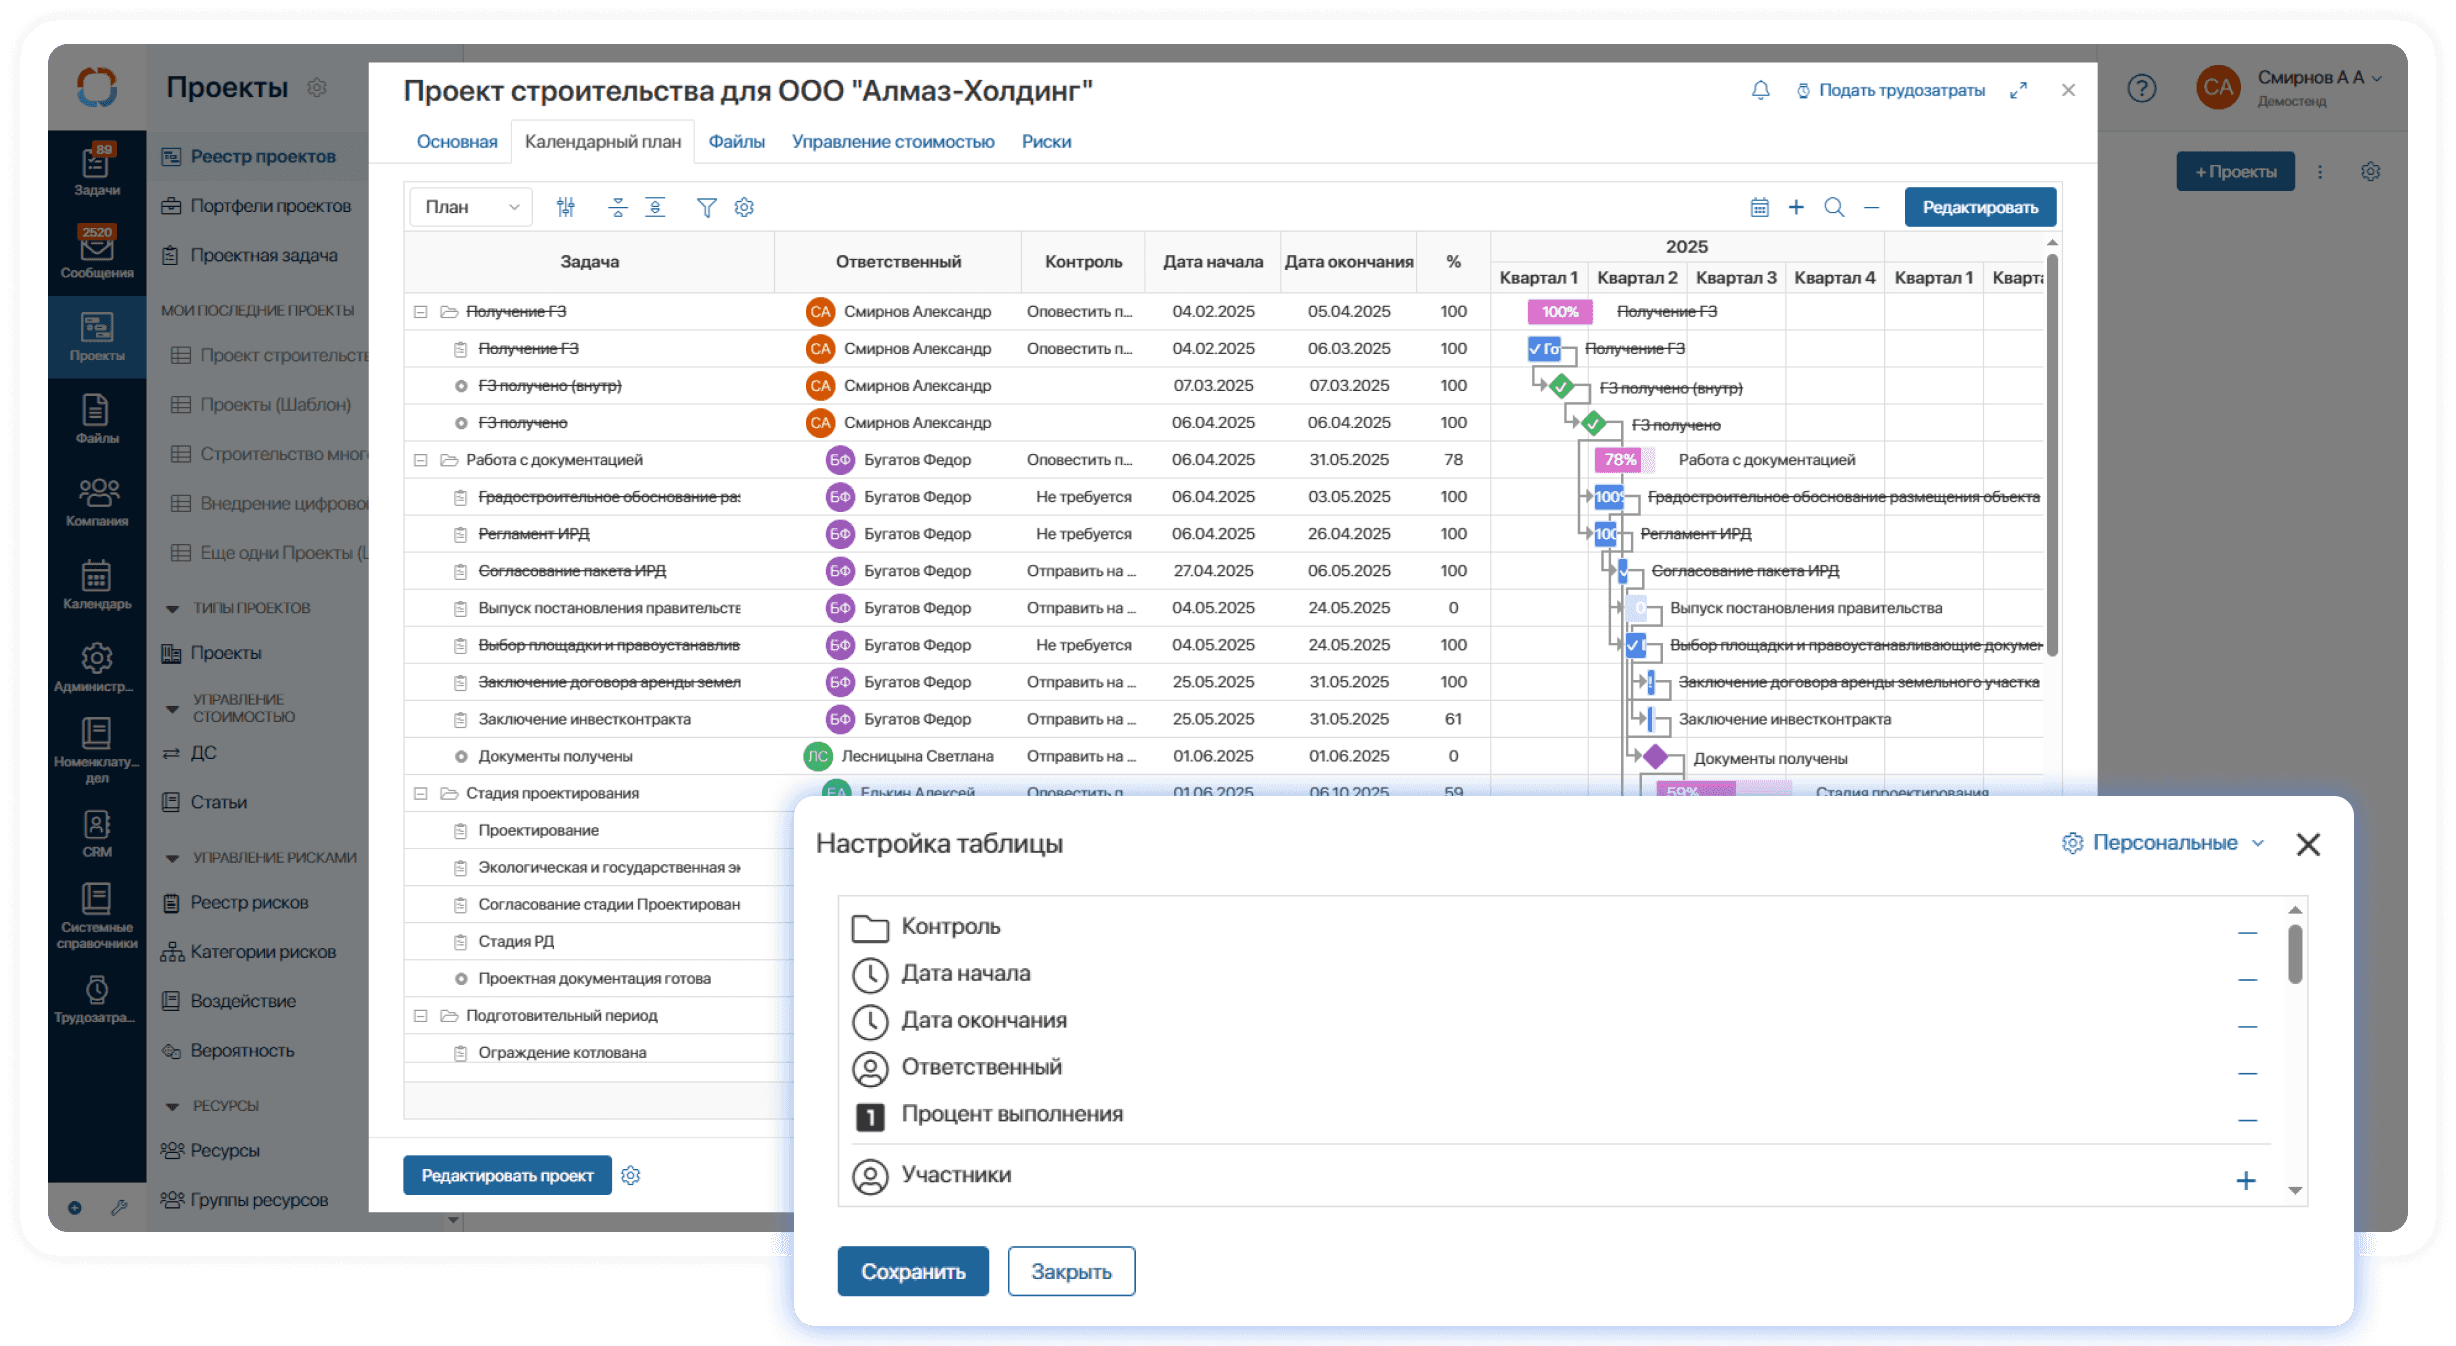Click the 78% progress bar in the Gantt chart
The width and height of the screenshot is (2456, 1346).
click(x=1618, y=460)
